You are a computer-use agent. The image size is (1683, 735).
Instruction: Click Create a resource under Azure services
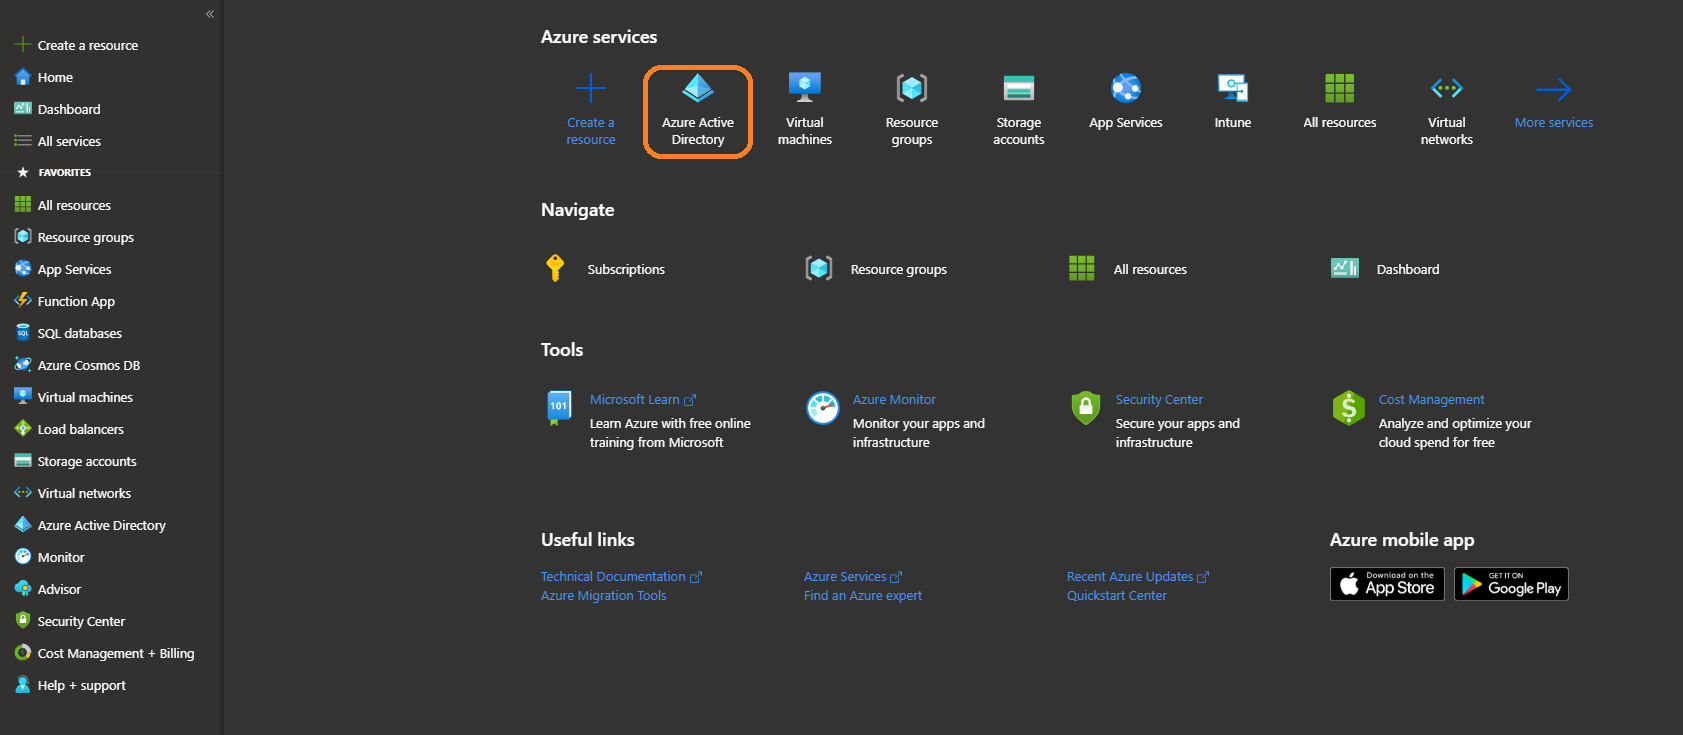point(591,110)
